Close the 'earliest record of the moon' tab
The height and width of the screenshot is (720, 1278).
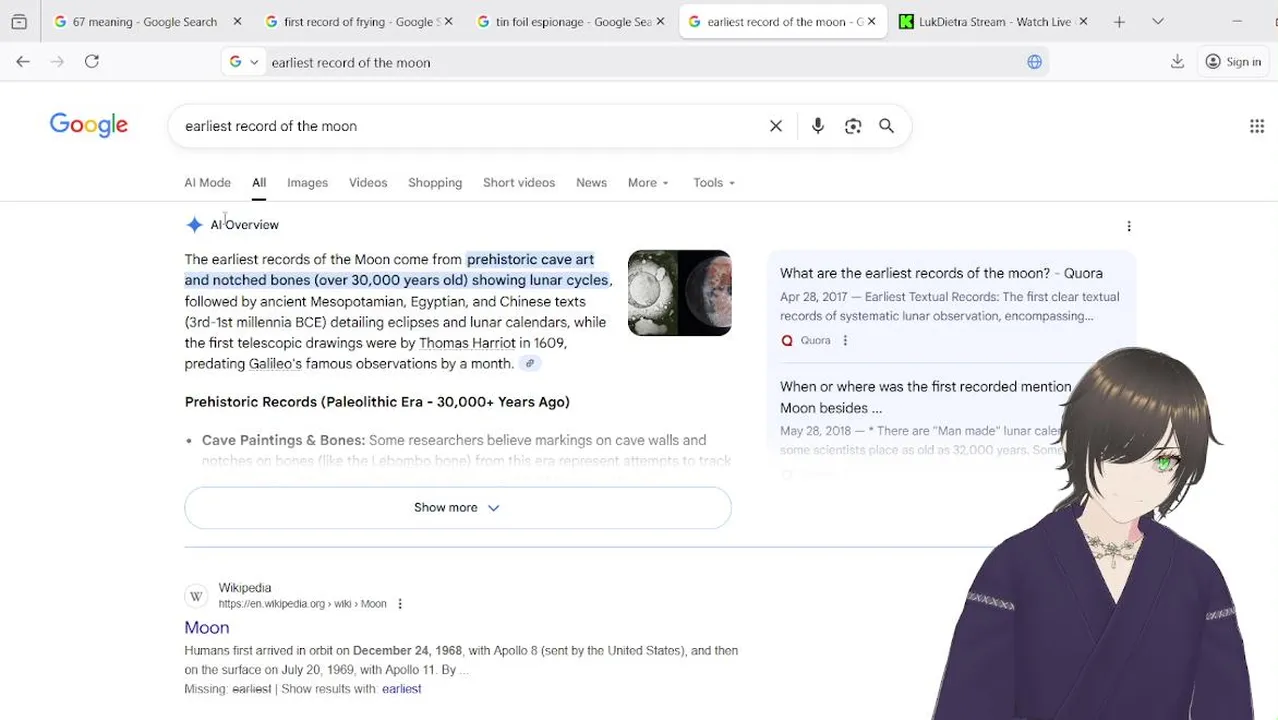(871, 21)
